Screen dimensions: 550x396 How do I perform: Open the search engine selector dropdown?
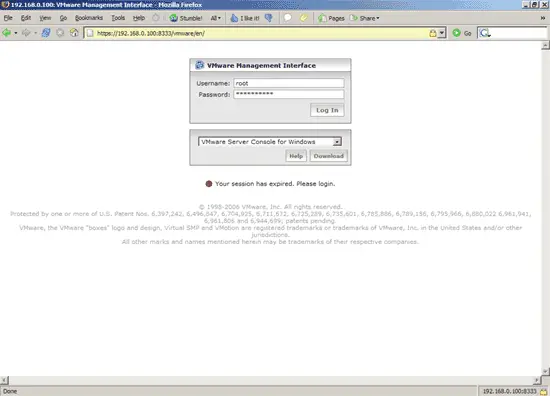tap(485, 33)
